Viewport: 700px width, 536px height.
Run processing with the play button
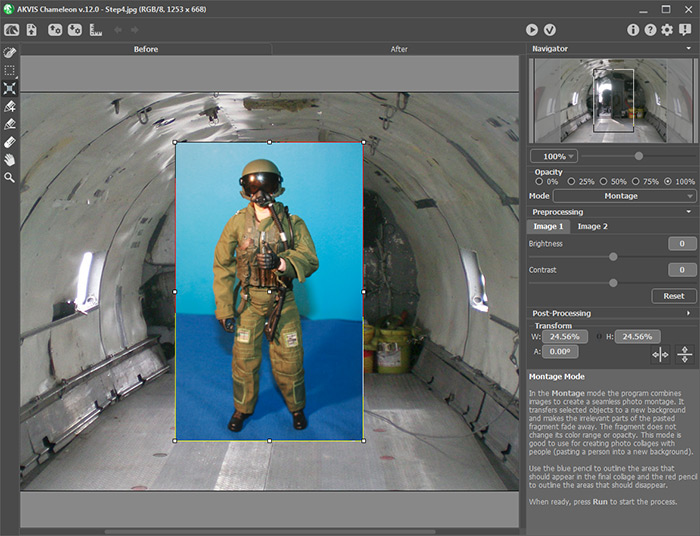click(x=531, y=30)
